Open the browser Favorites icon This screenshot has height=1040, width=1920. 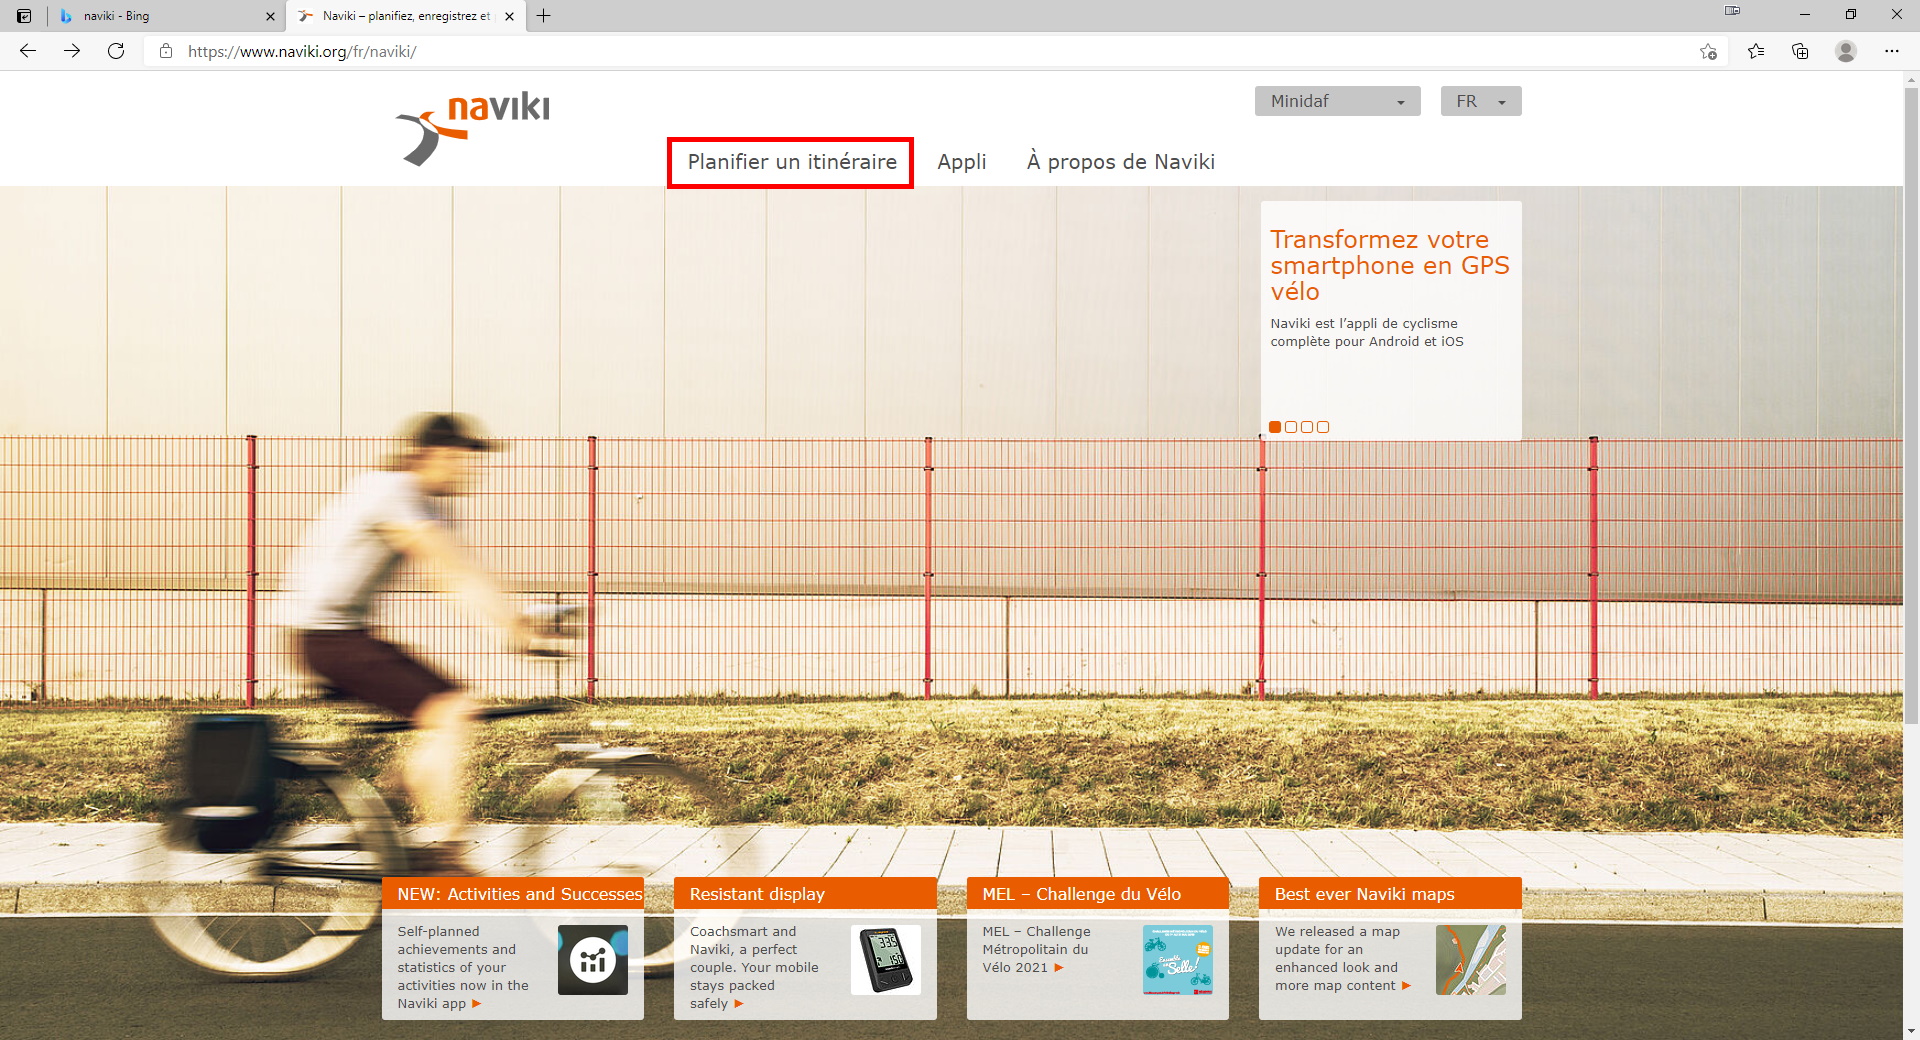pyautogui.click(x=1755, y=51)
